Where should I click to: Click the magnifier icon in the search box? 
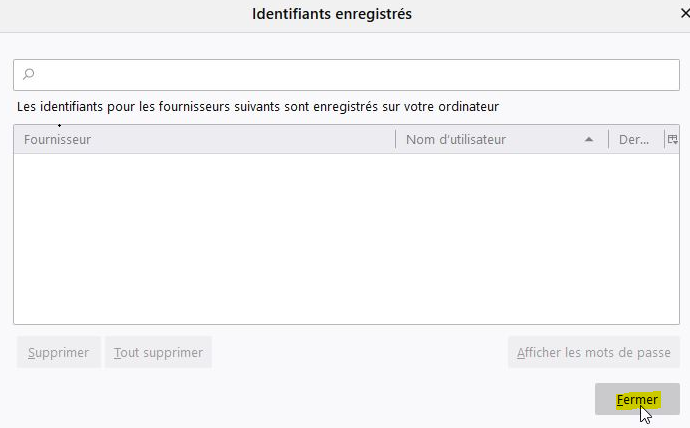(29, 73)
